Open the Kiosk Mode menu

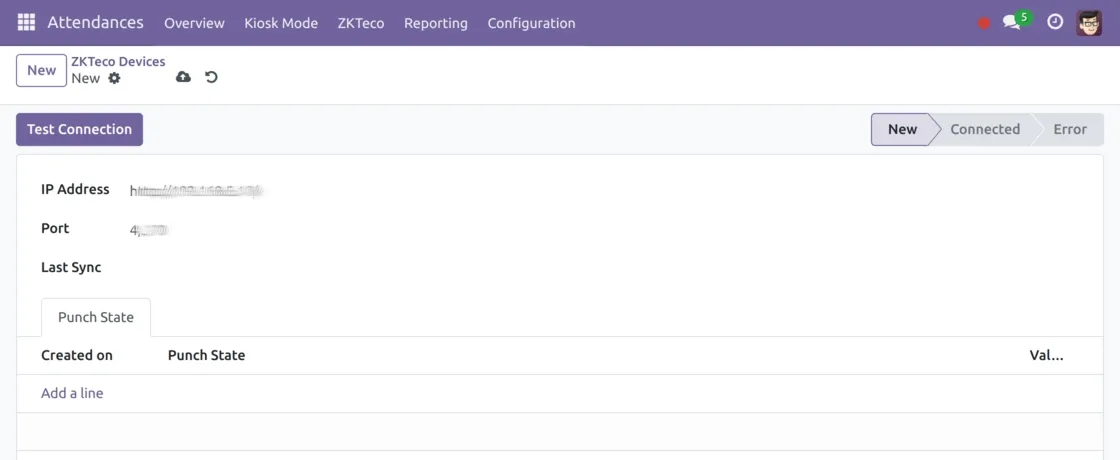pyautogui.click(x=281, y=23)
